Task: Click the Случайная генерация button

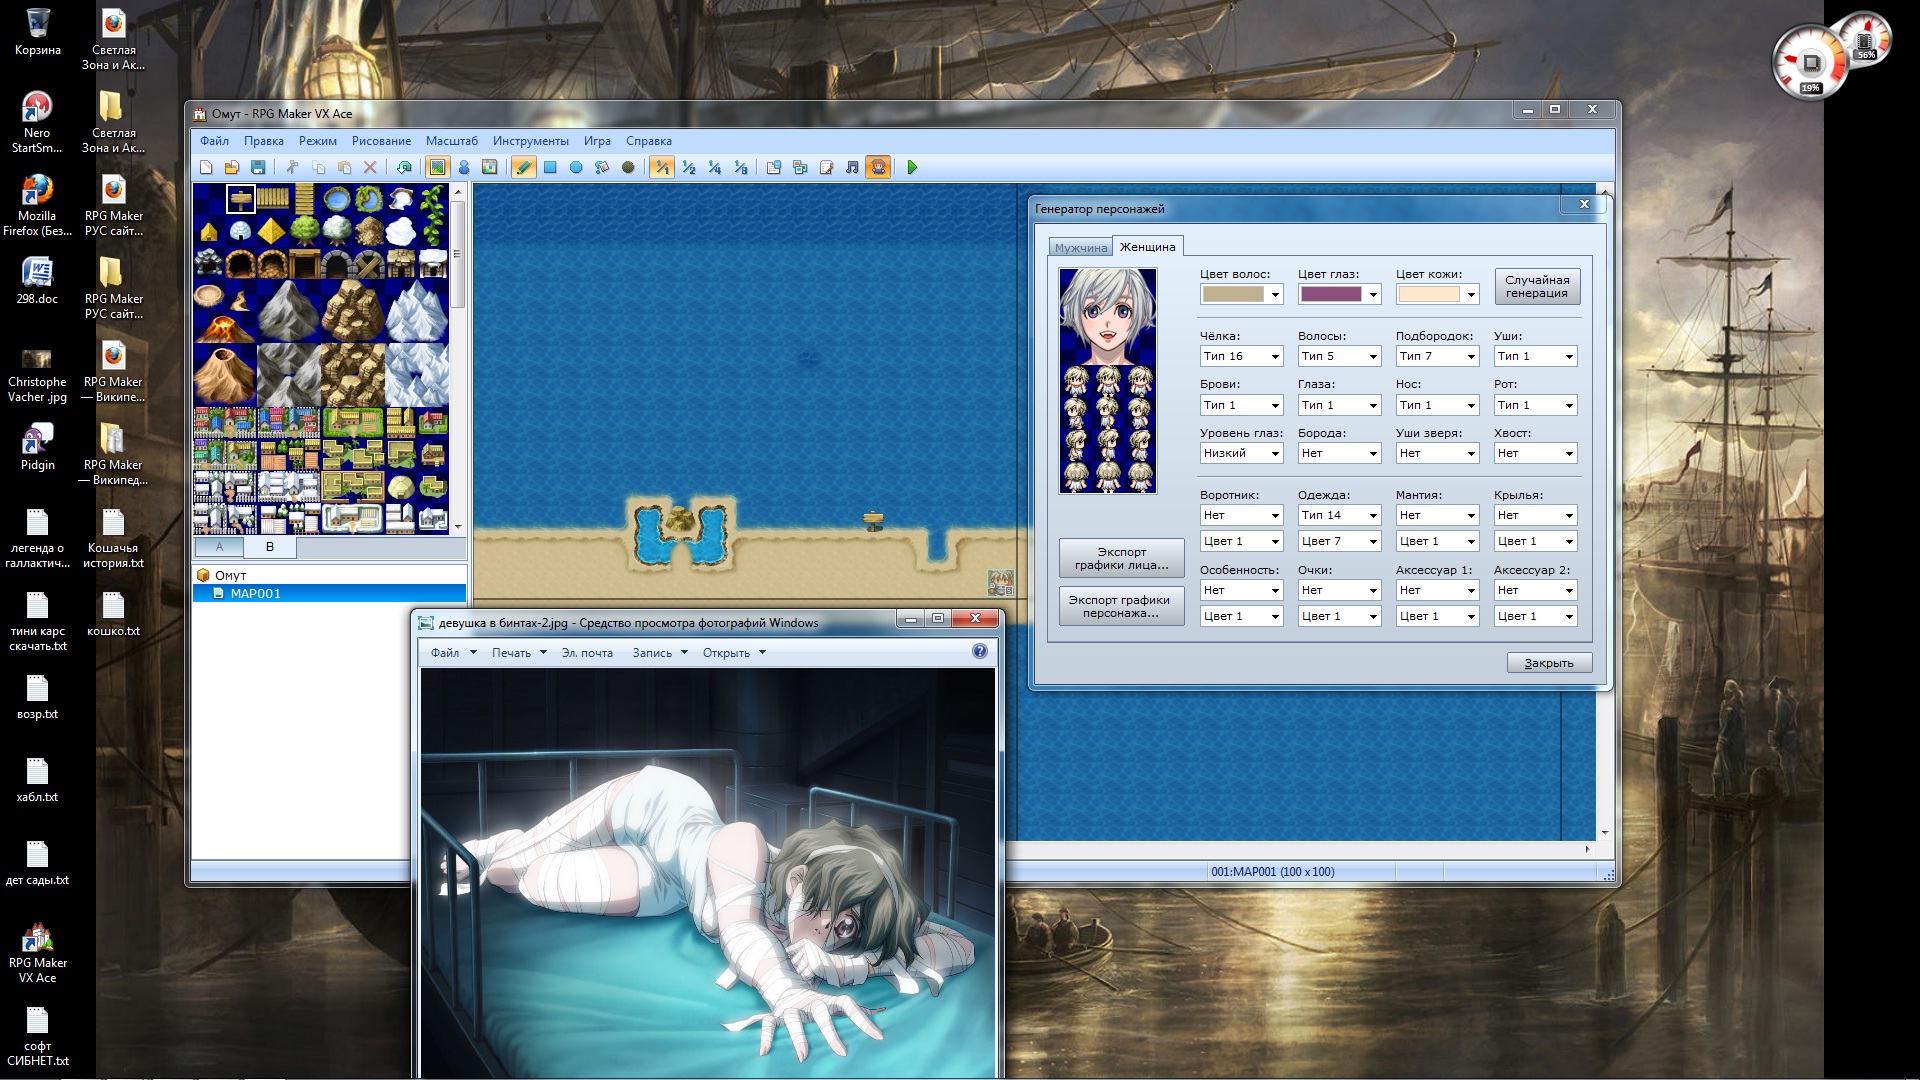Action: [x=1537, y=287]
